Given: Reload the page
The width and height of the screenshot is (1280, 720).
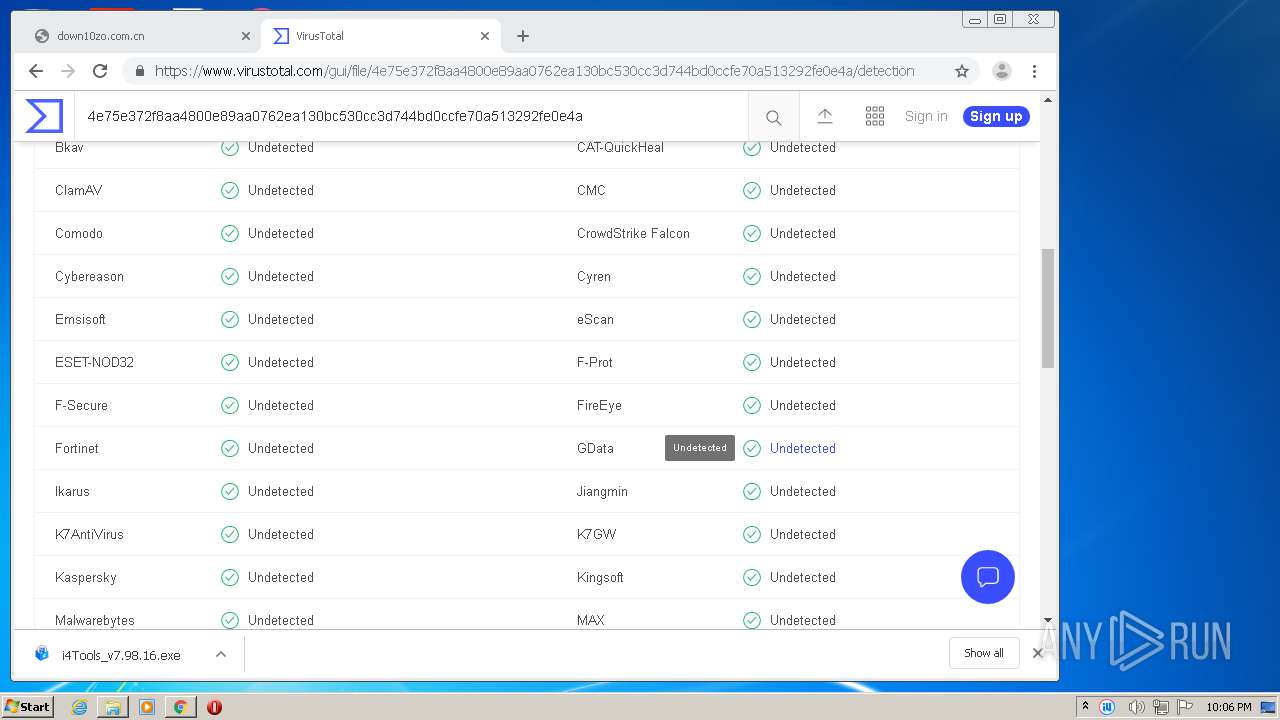Looking at the screenshot, I should [100, 71].
